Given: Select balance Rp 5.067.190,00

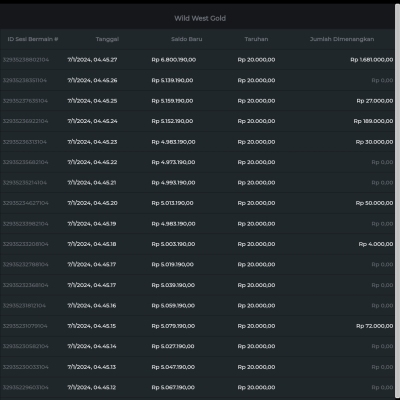Looking at the screenshot, I should click(x=173, y=387).
